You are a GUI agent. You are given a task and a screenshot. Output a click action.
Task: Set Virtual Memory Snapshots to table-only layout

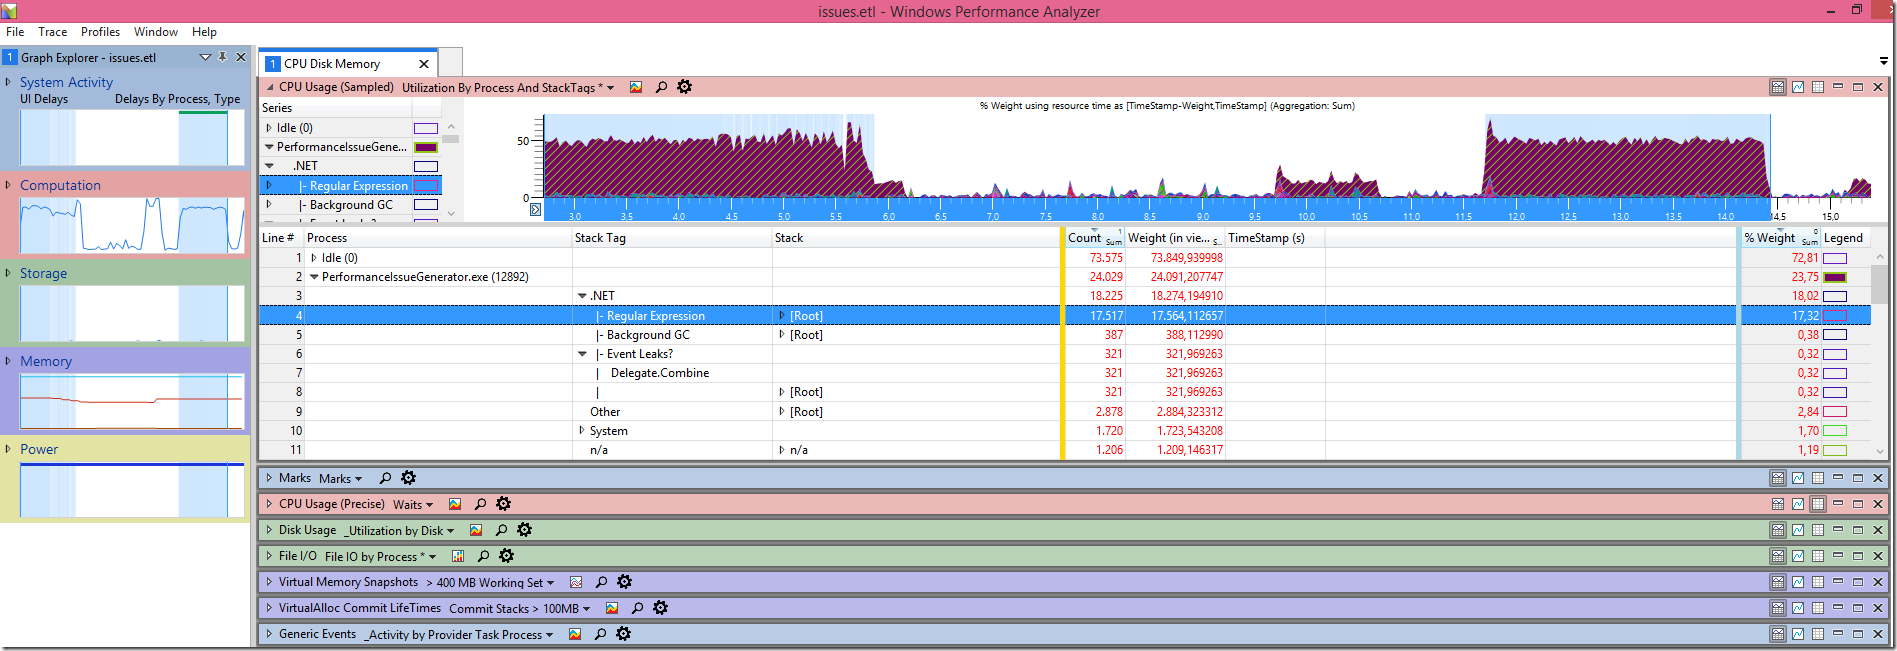point(1818,582)
